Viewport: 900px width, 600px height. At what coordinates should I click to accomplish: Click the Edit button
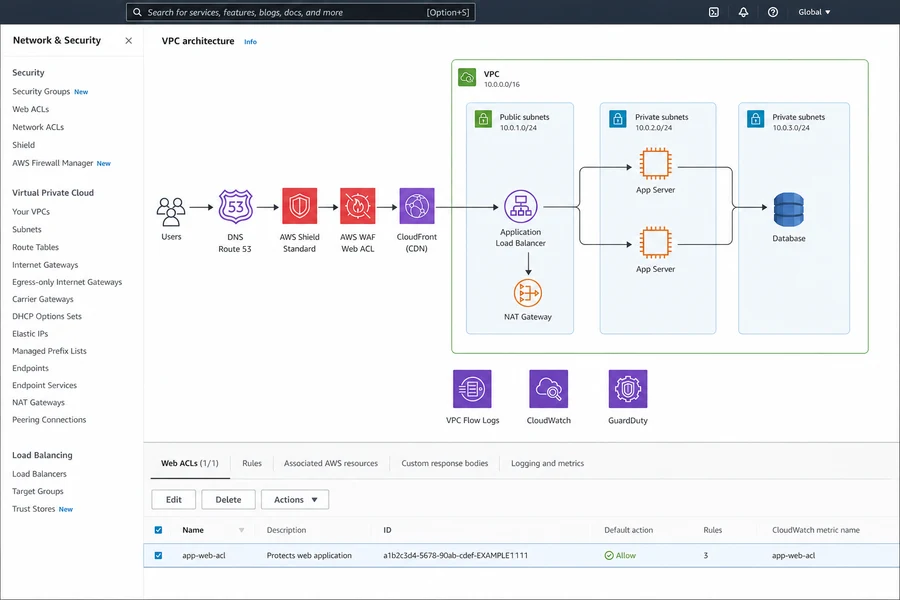(x=174, y=500)
